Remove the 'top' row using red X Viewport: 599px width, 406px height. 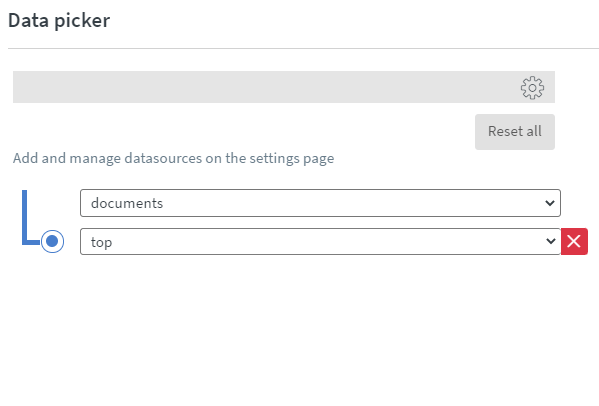pos(574,241)
